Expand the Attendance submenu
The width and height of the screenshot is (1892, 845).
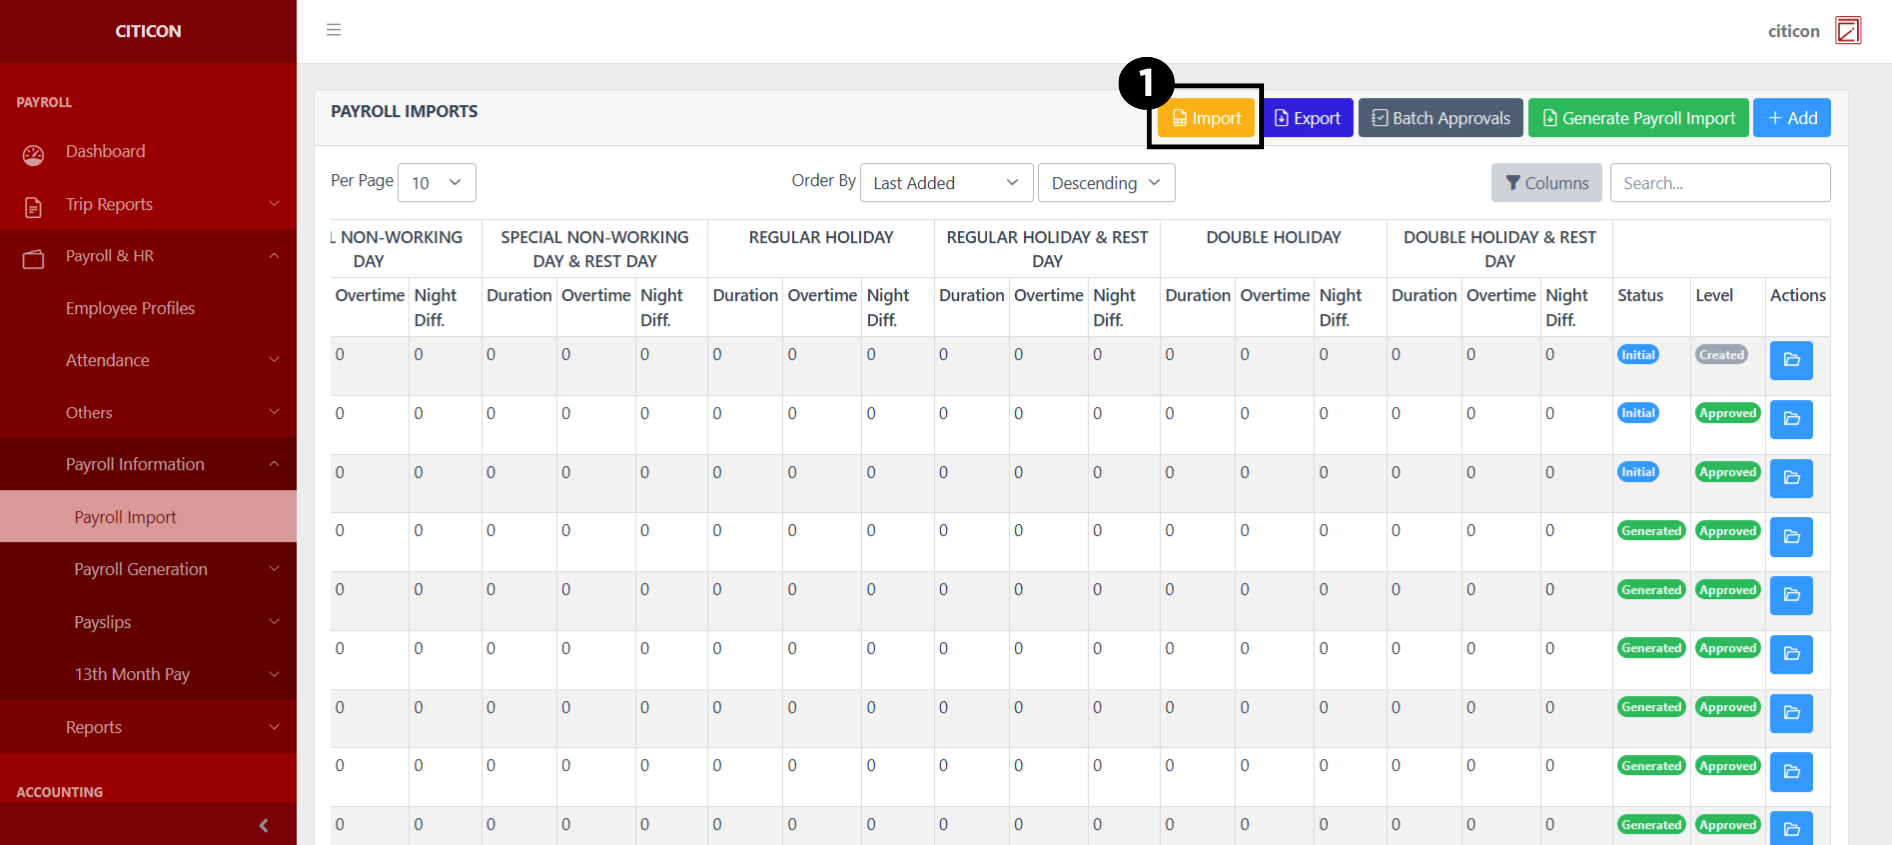tap(148, 360)
